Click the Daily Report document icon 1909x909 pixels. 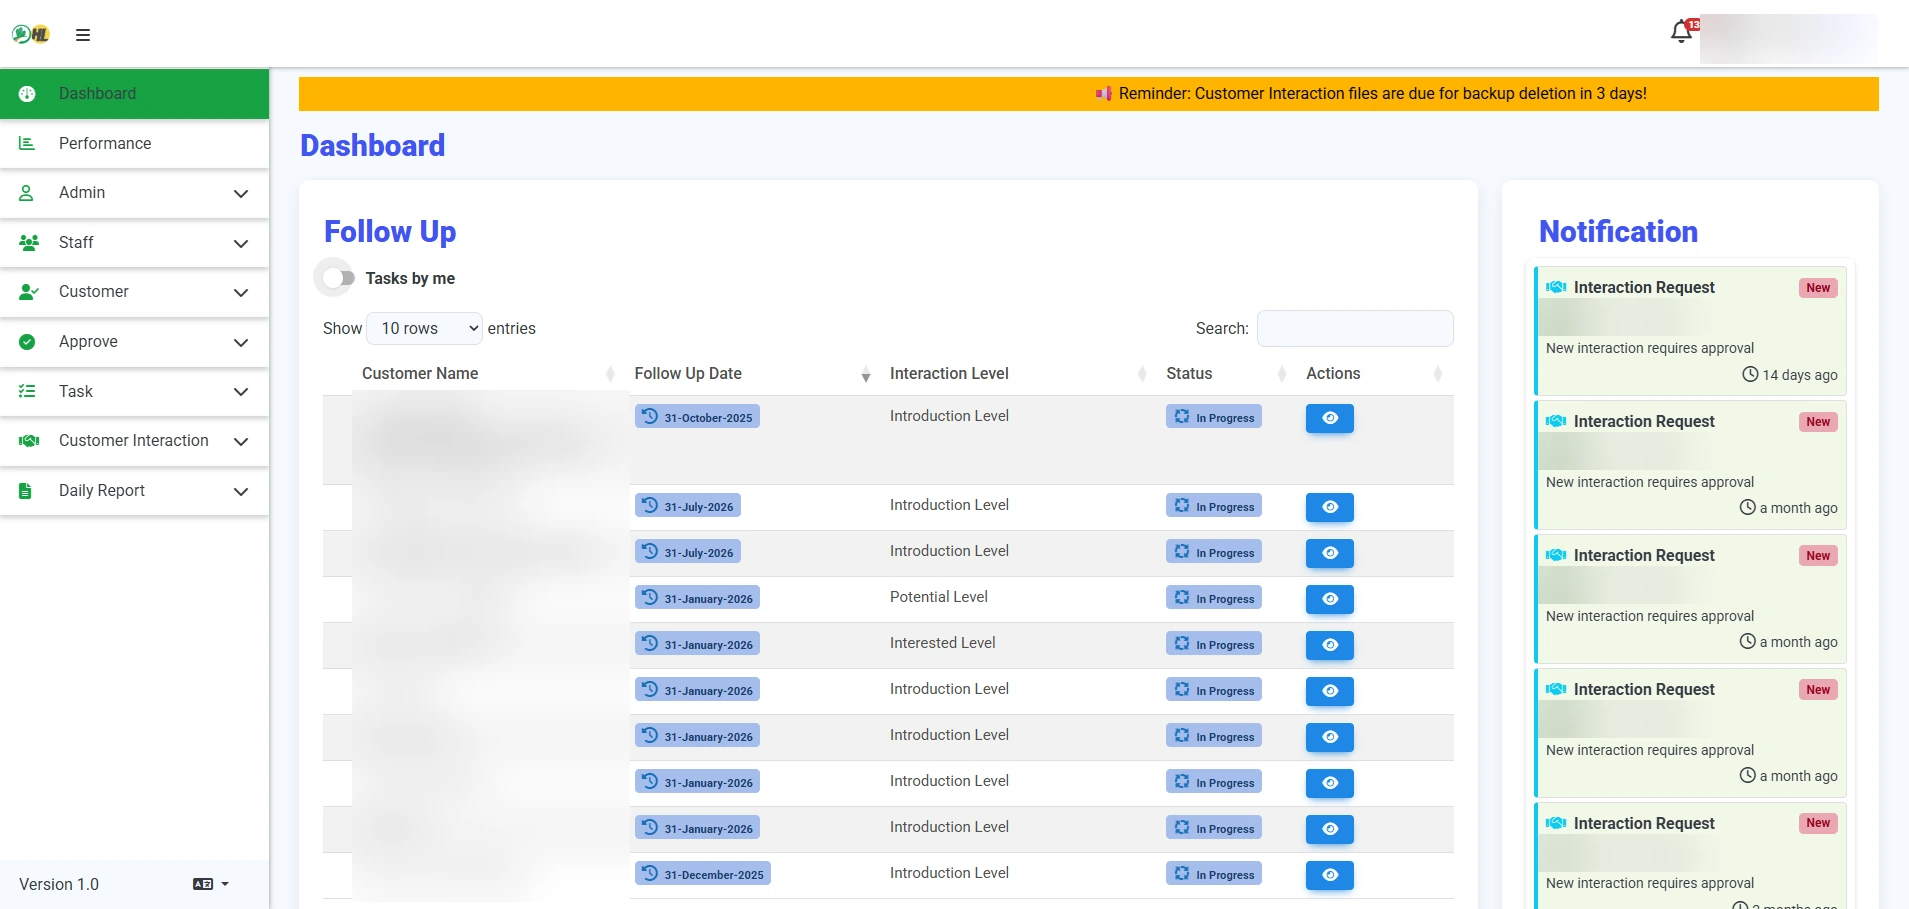(26, 491)
